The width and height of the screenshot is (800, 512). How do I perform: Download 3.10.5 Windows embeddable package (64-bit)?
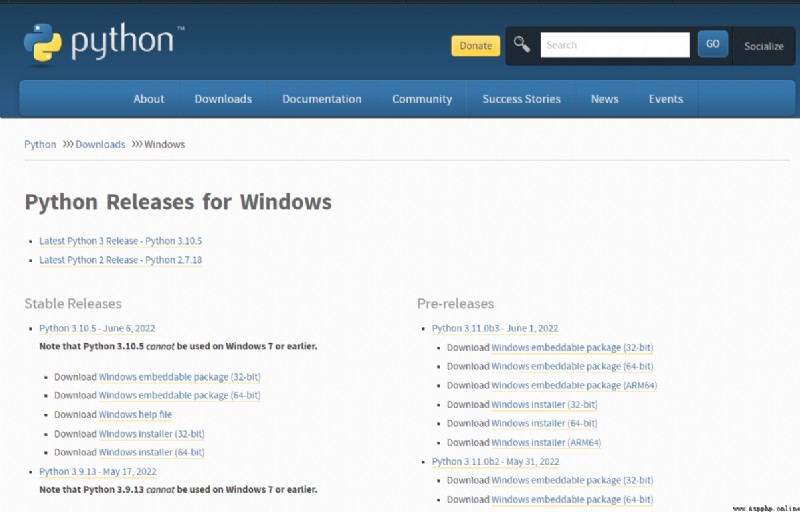tap(179, 395)
